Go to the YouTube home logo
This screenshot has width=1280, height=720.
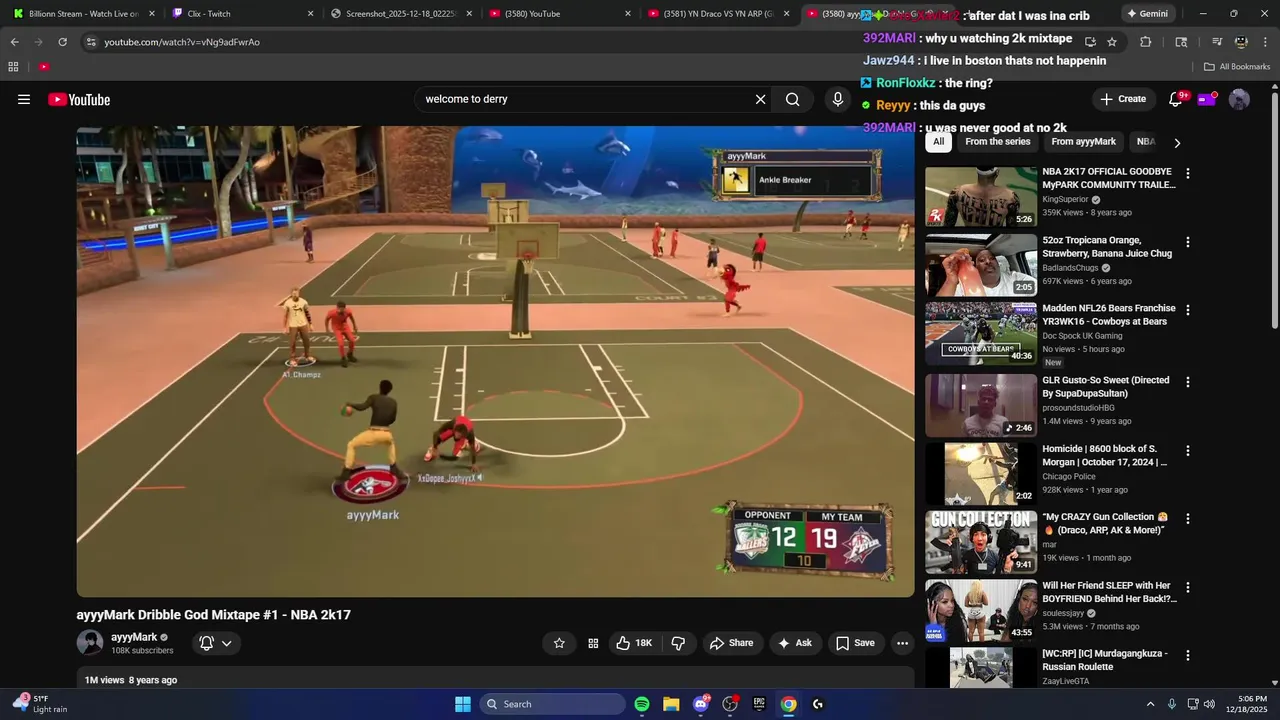tap(79, 99)
